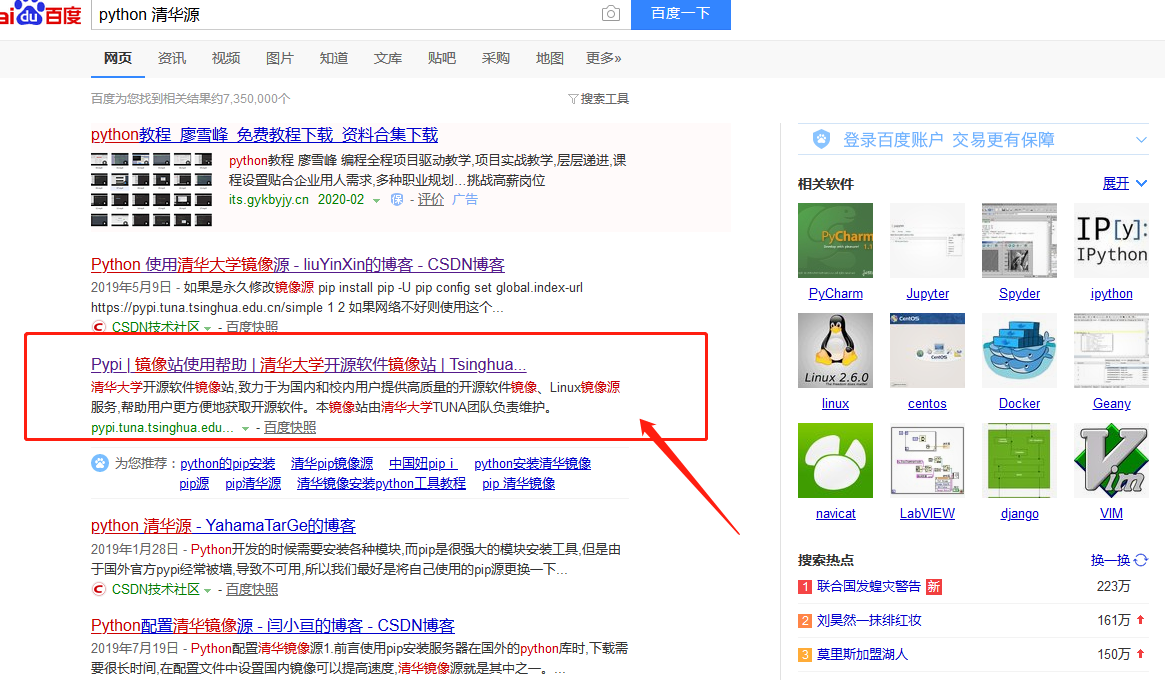The height and width of the screenshot is (680, 1165).
Task: Click the CSDN logo icon under YahamaTarGe result
Action: point(98,589)
